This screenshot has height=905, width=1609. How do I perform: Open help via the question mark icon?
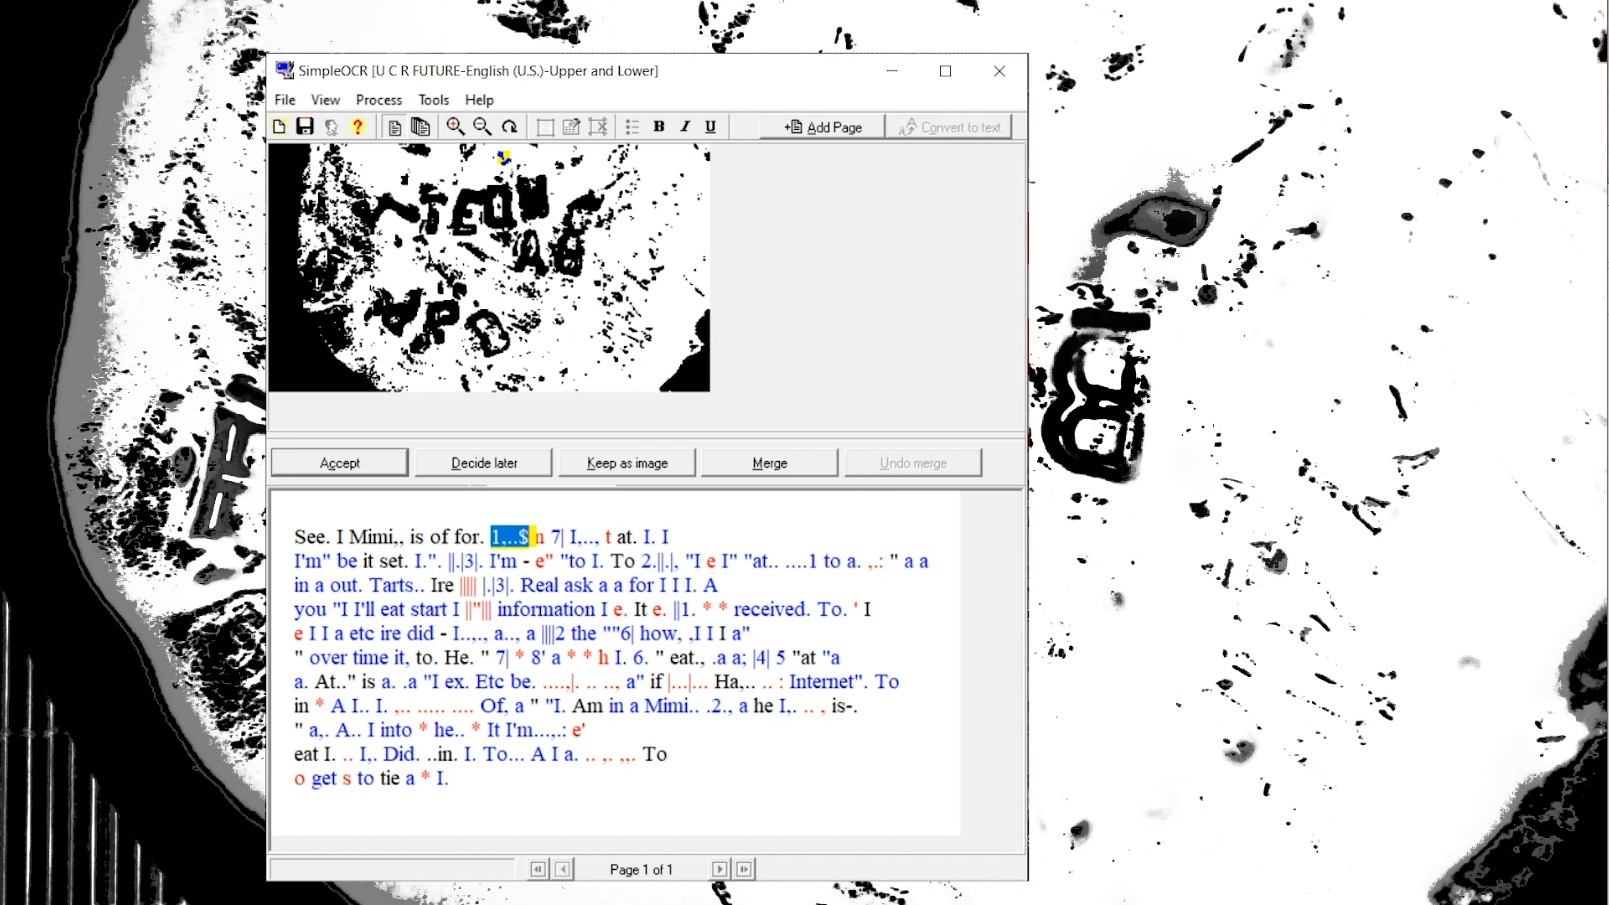point(357,127)
